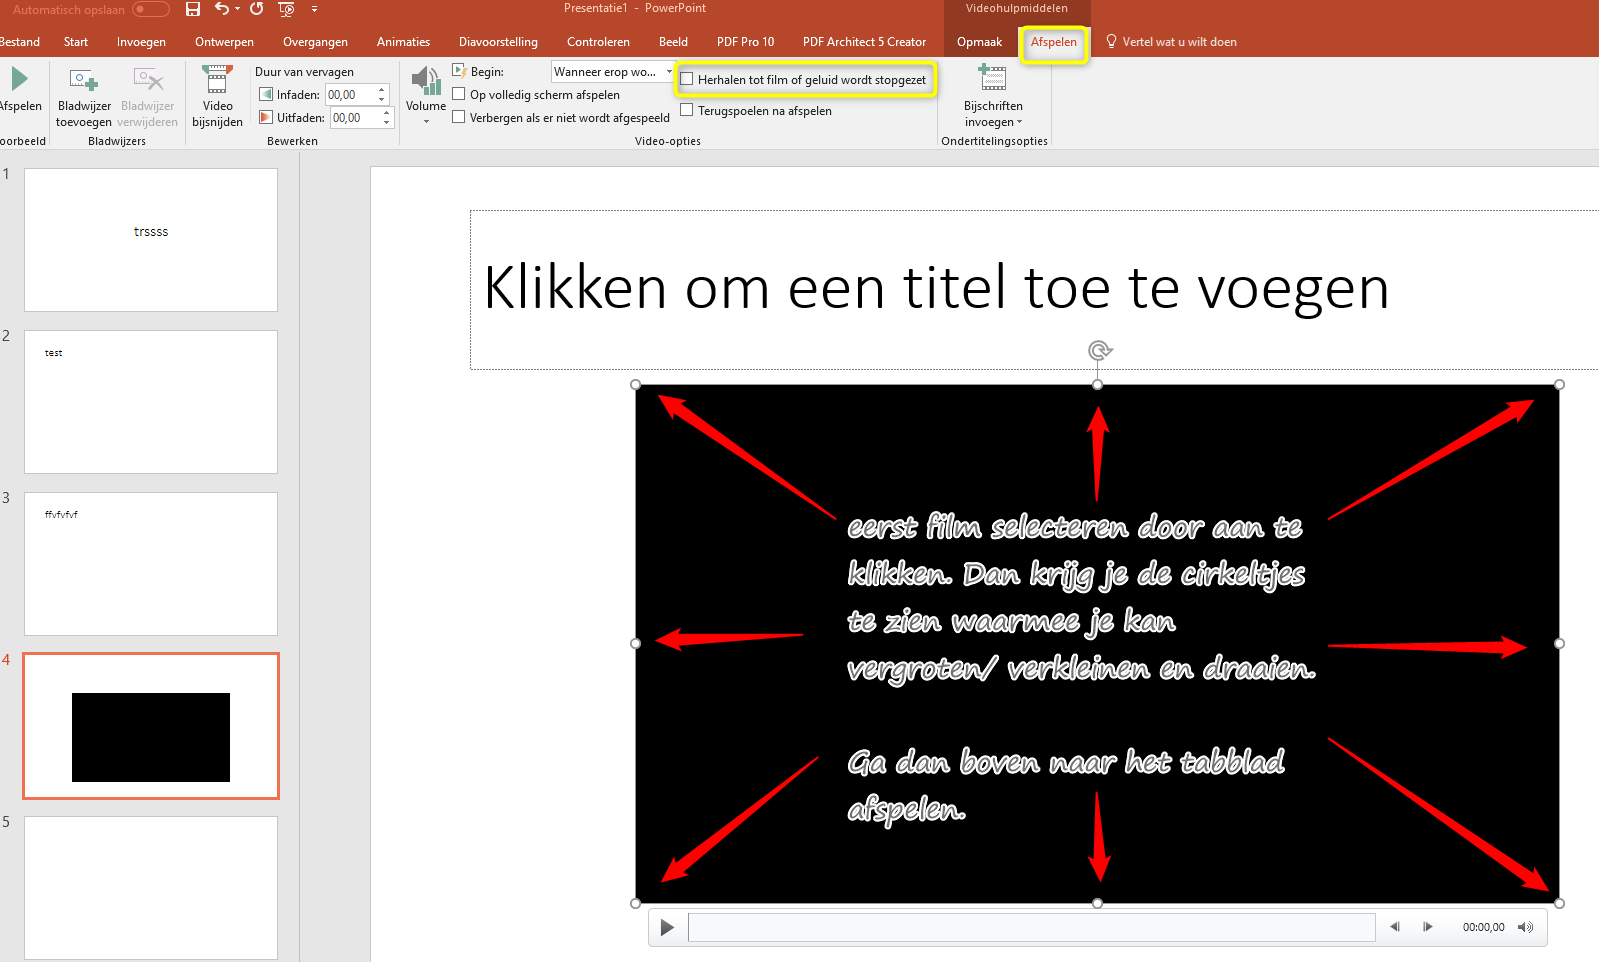Toggle Automatisch opslaan switch
The height and width of the screenshot is (962, 1599).
(151, 9)
